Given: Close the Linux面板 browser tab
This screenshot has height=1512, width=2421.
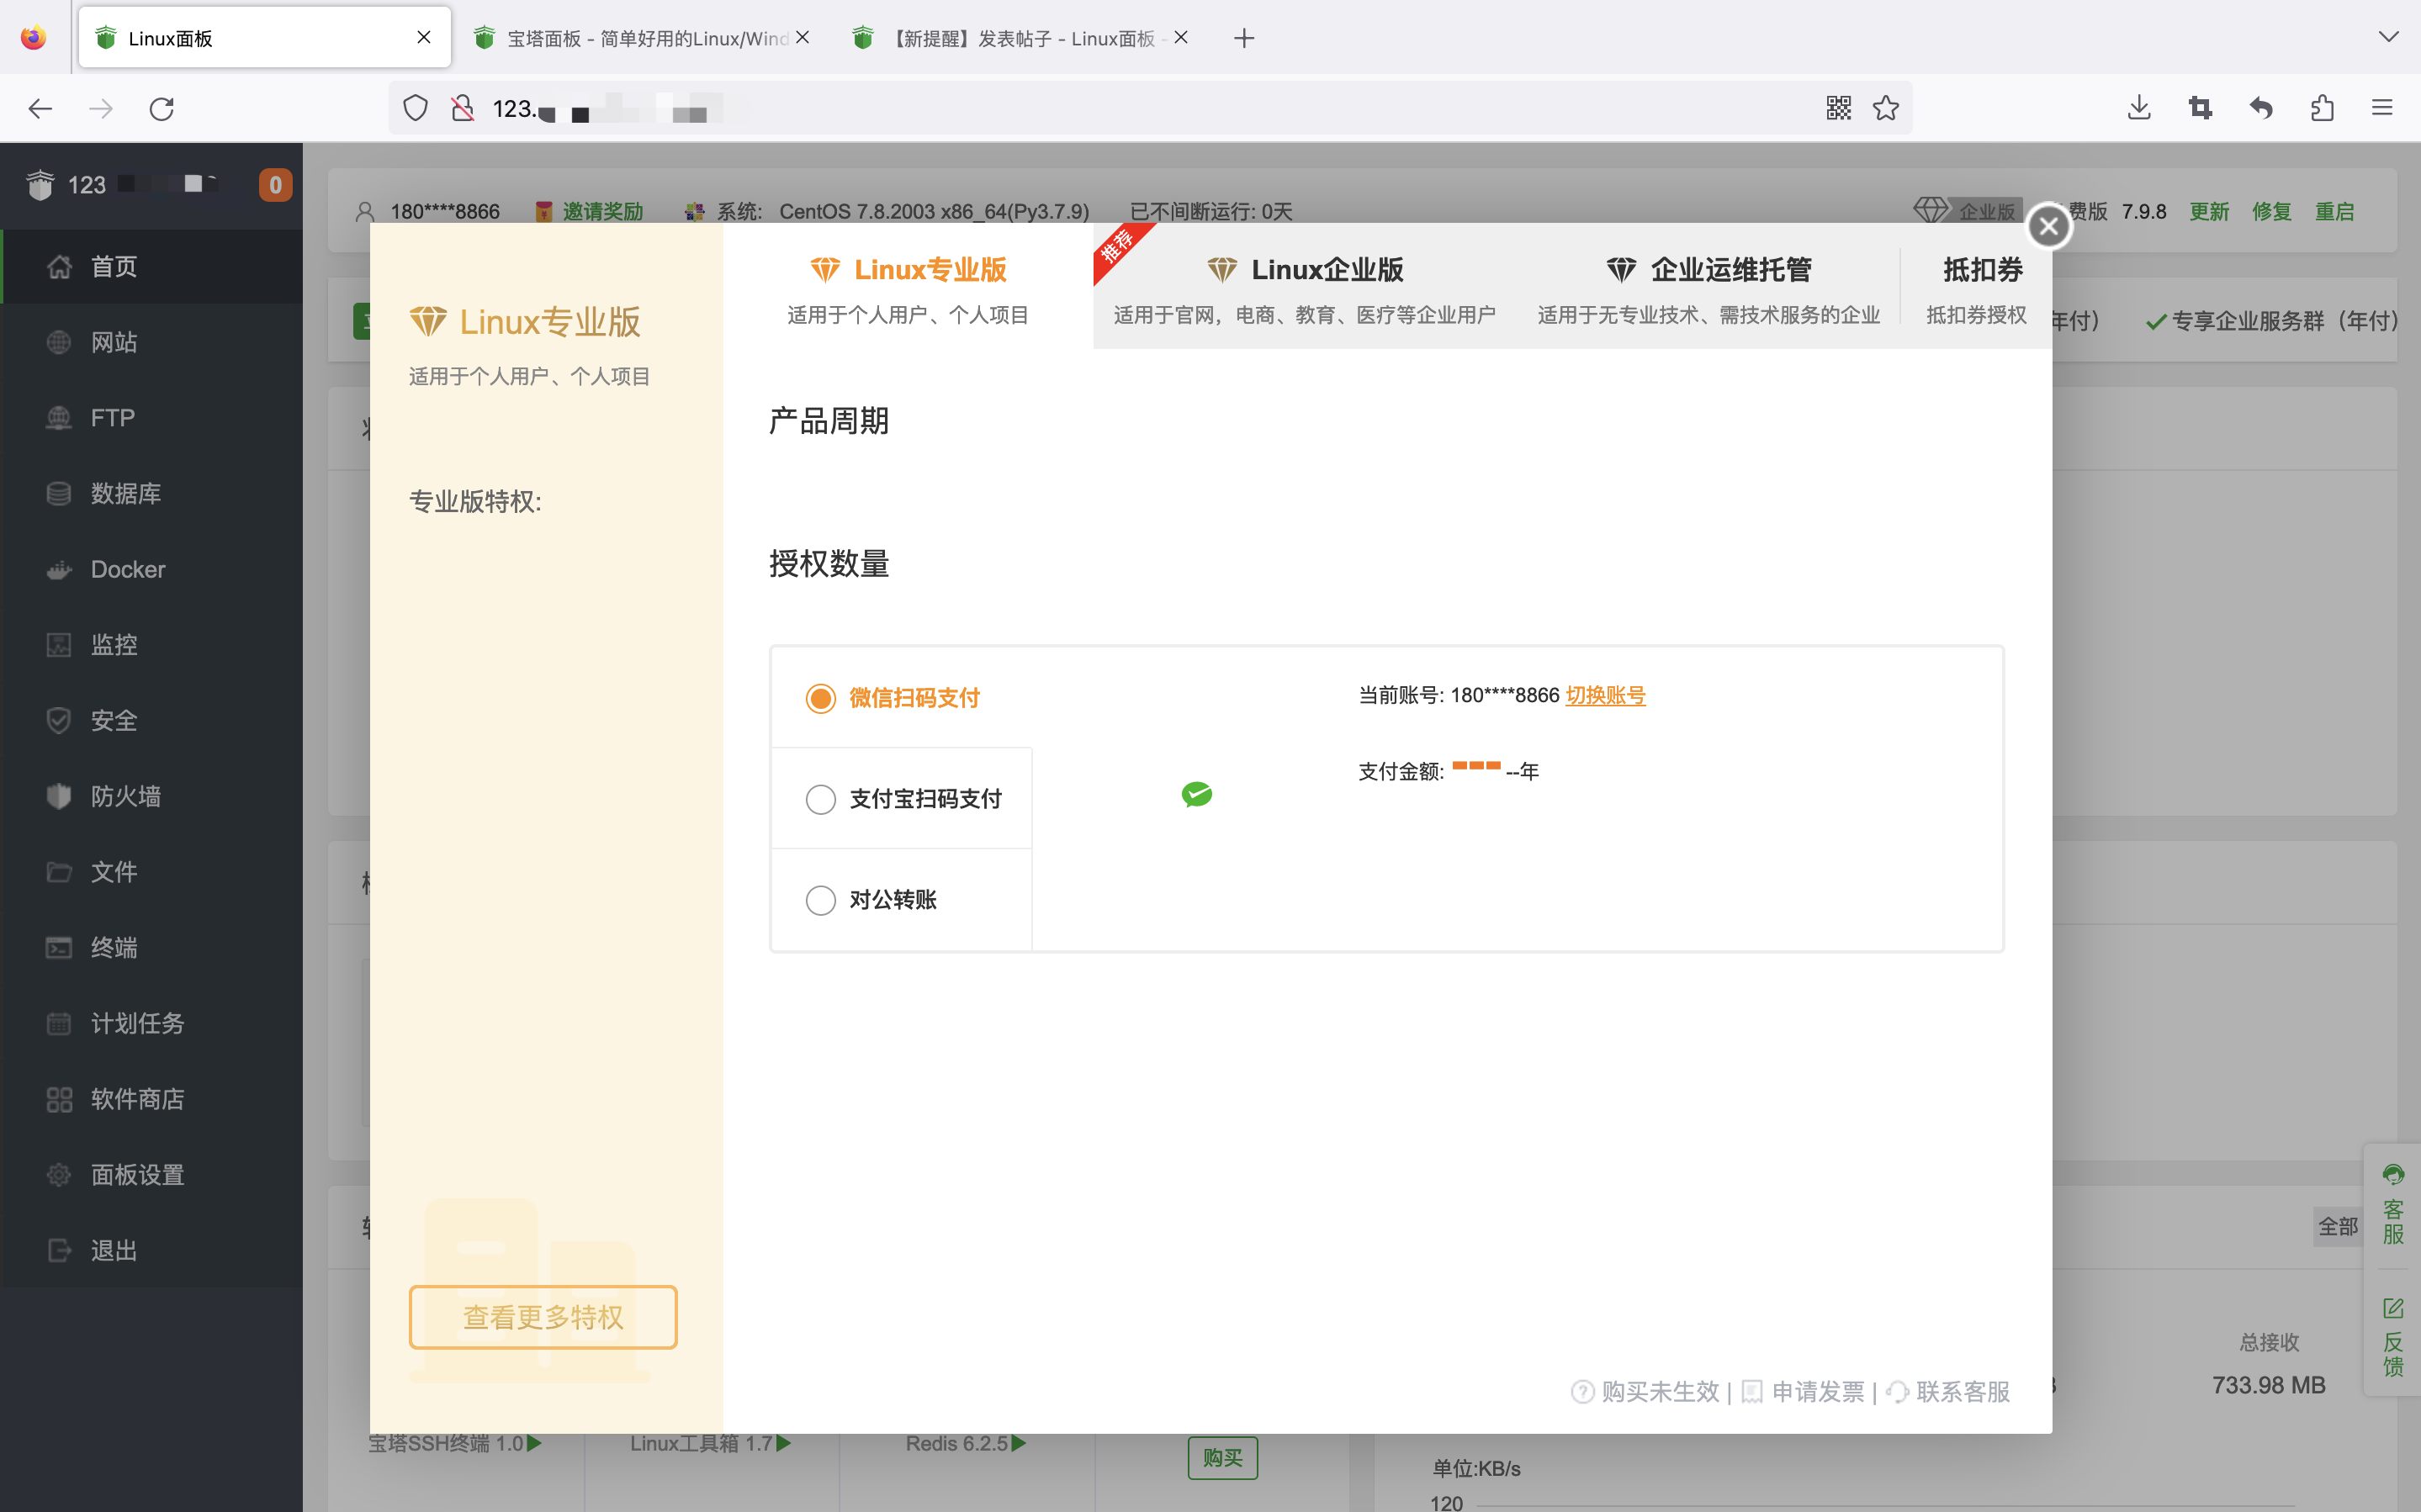Looking at the screenshot, I should click(x=424, y=37).
